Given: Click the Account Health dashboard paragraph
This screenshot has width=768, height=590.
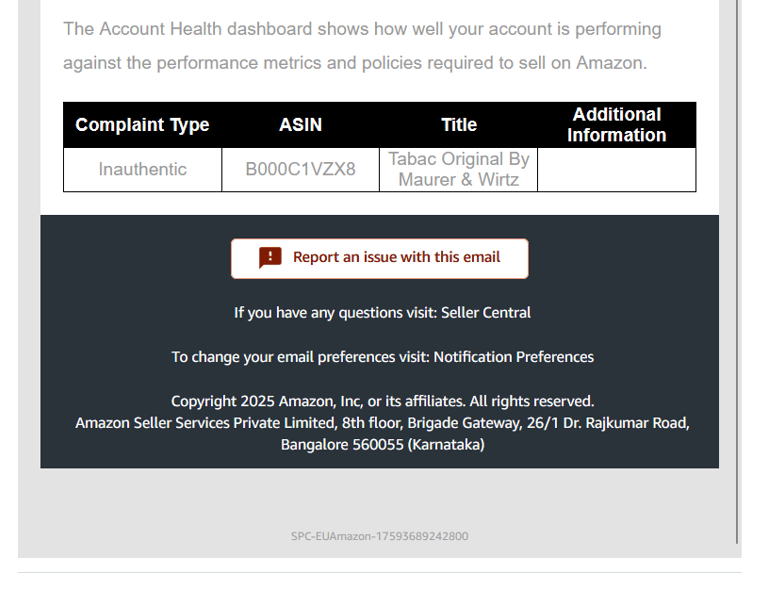Looking at the screenshot, I should [x=362, y=46].
